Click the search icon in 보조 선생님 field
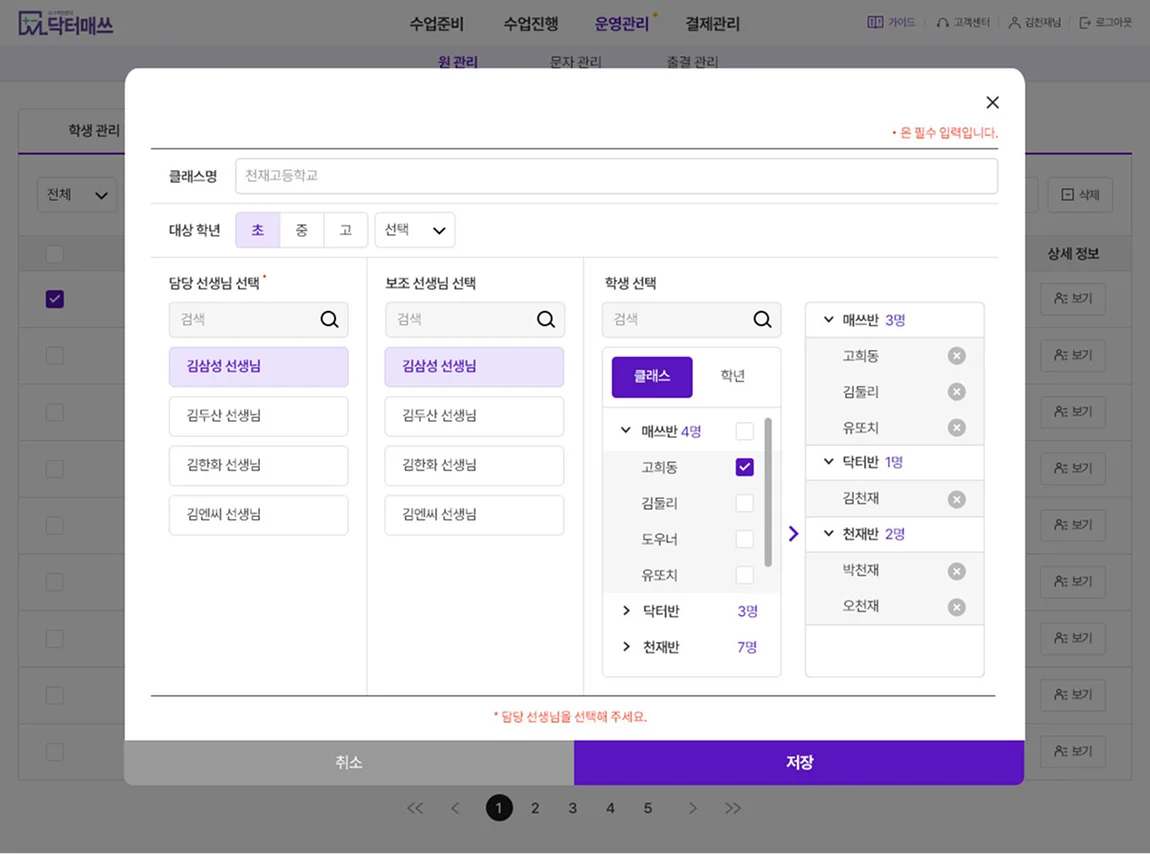The width and height of the screenshot is (1150, 854). 546,319
